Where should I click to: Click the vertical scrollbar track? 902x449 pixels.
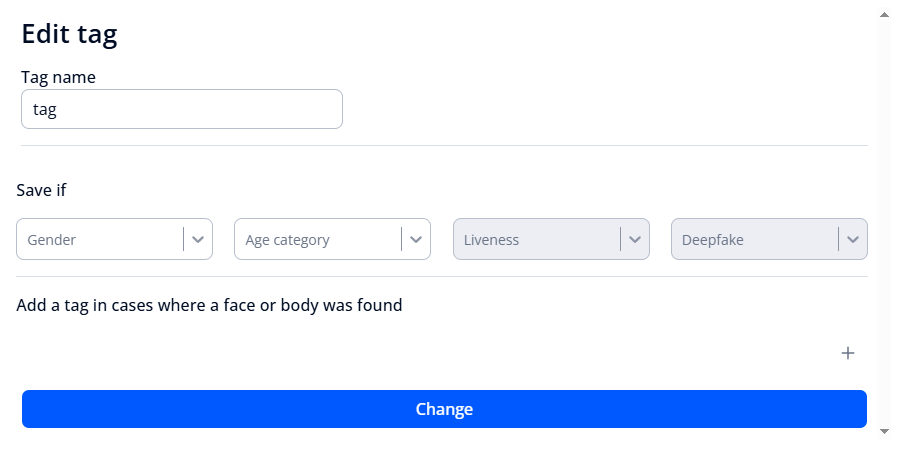883,220
